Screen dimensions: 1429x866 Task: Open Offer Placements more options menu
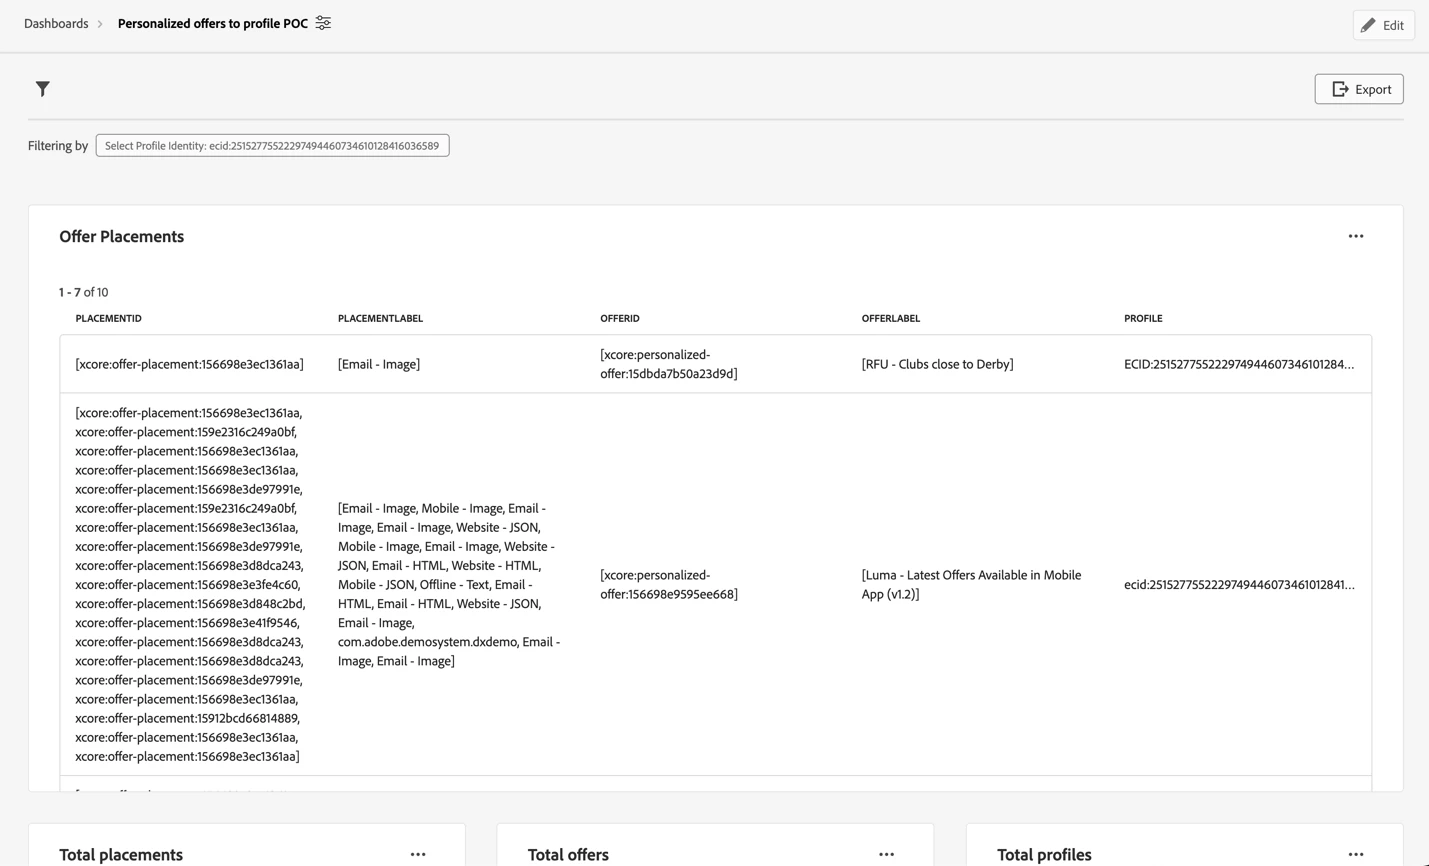(x=1355, y=236)
